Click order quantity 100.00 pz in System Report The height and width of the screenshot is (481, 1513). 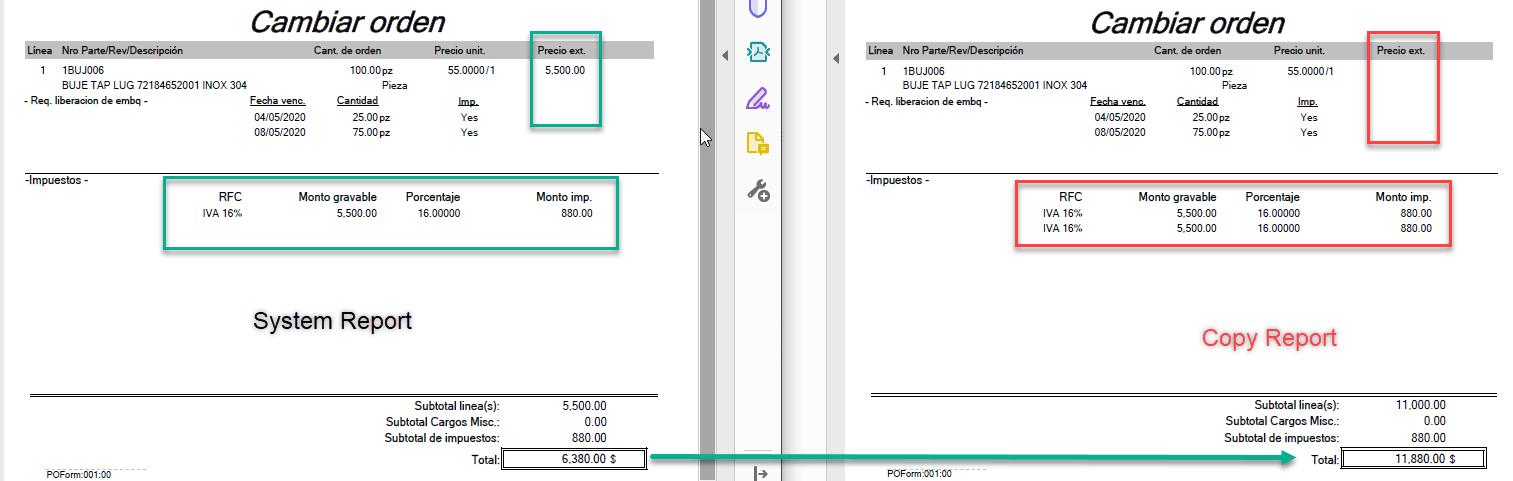coord(370,70)
